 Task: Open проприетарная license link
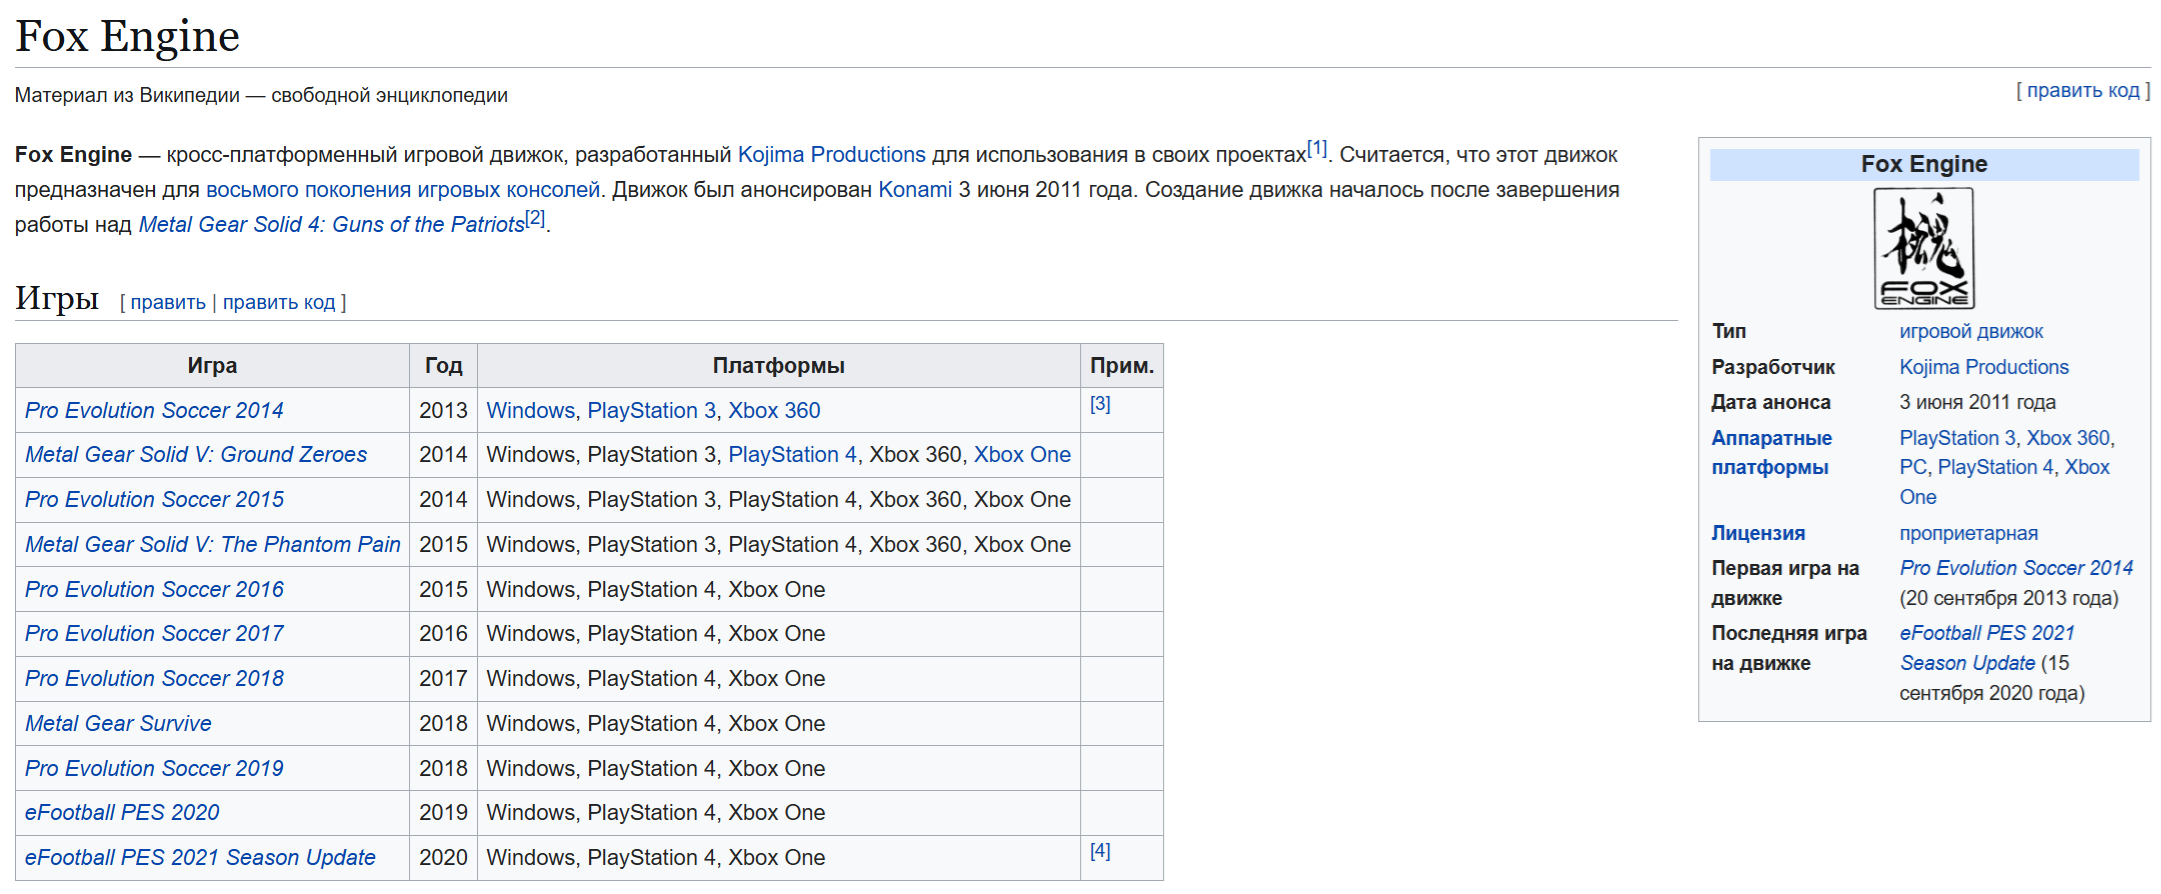tap(1968, 534)
